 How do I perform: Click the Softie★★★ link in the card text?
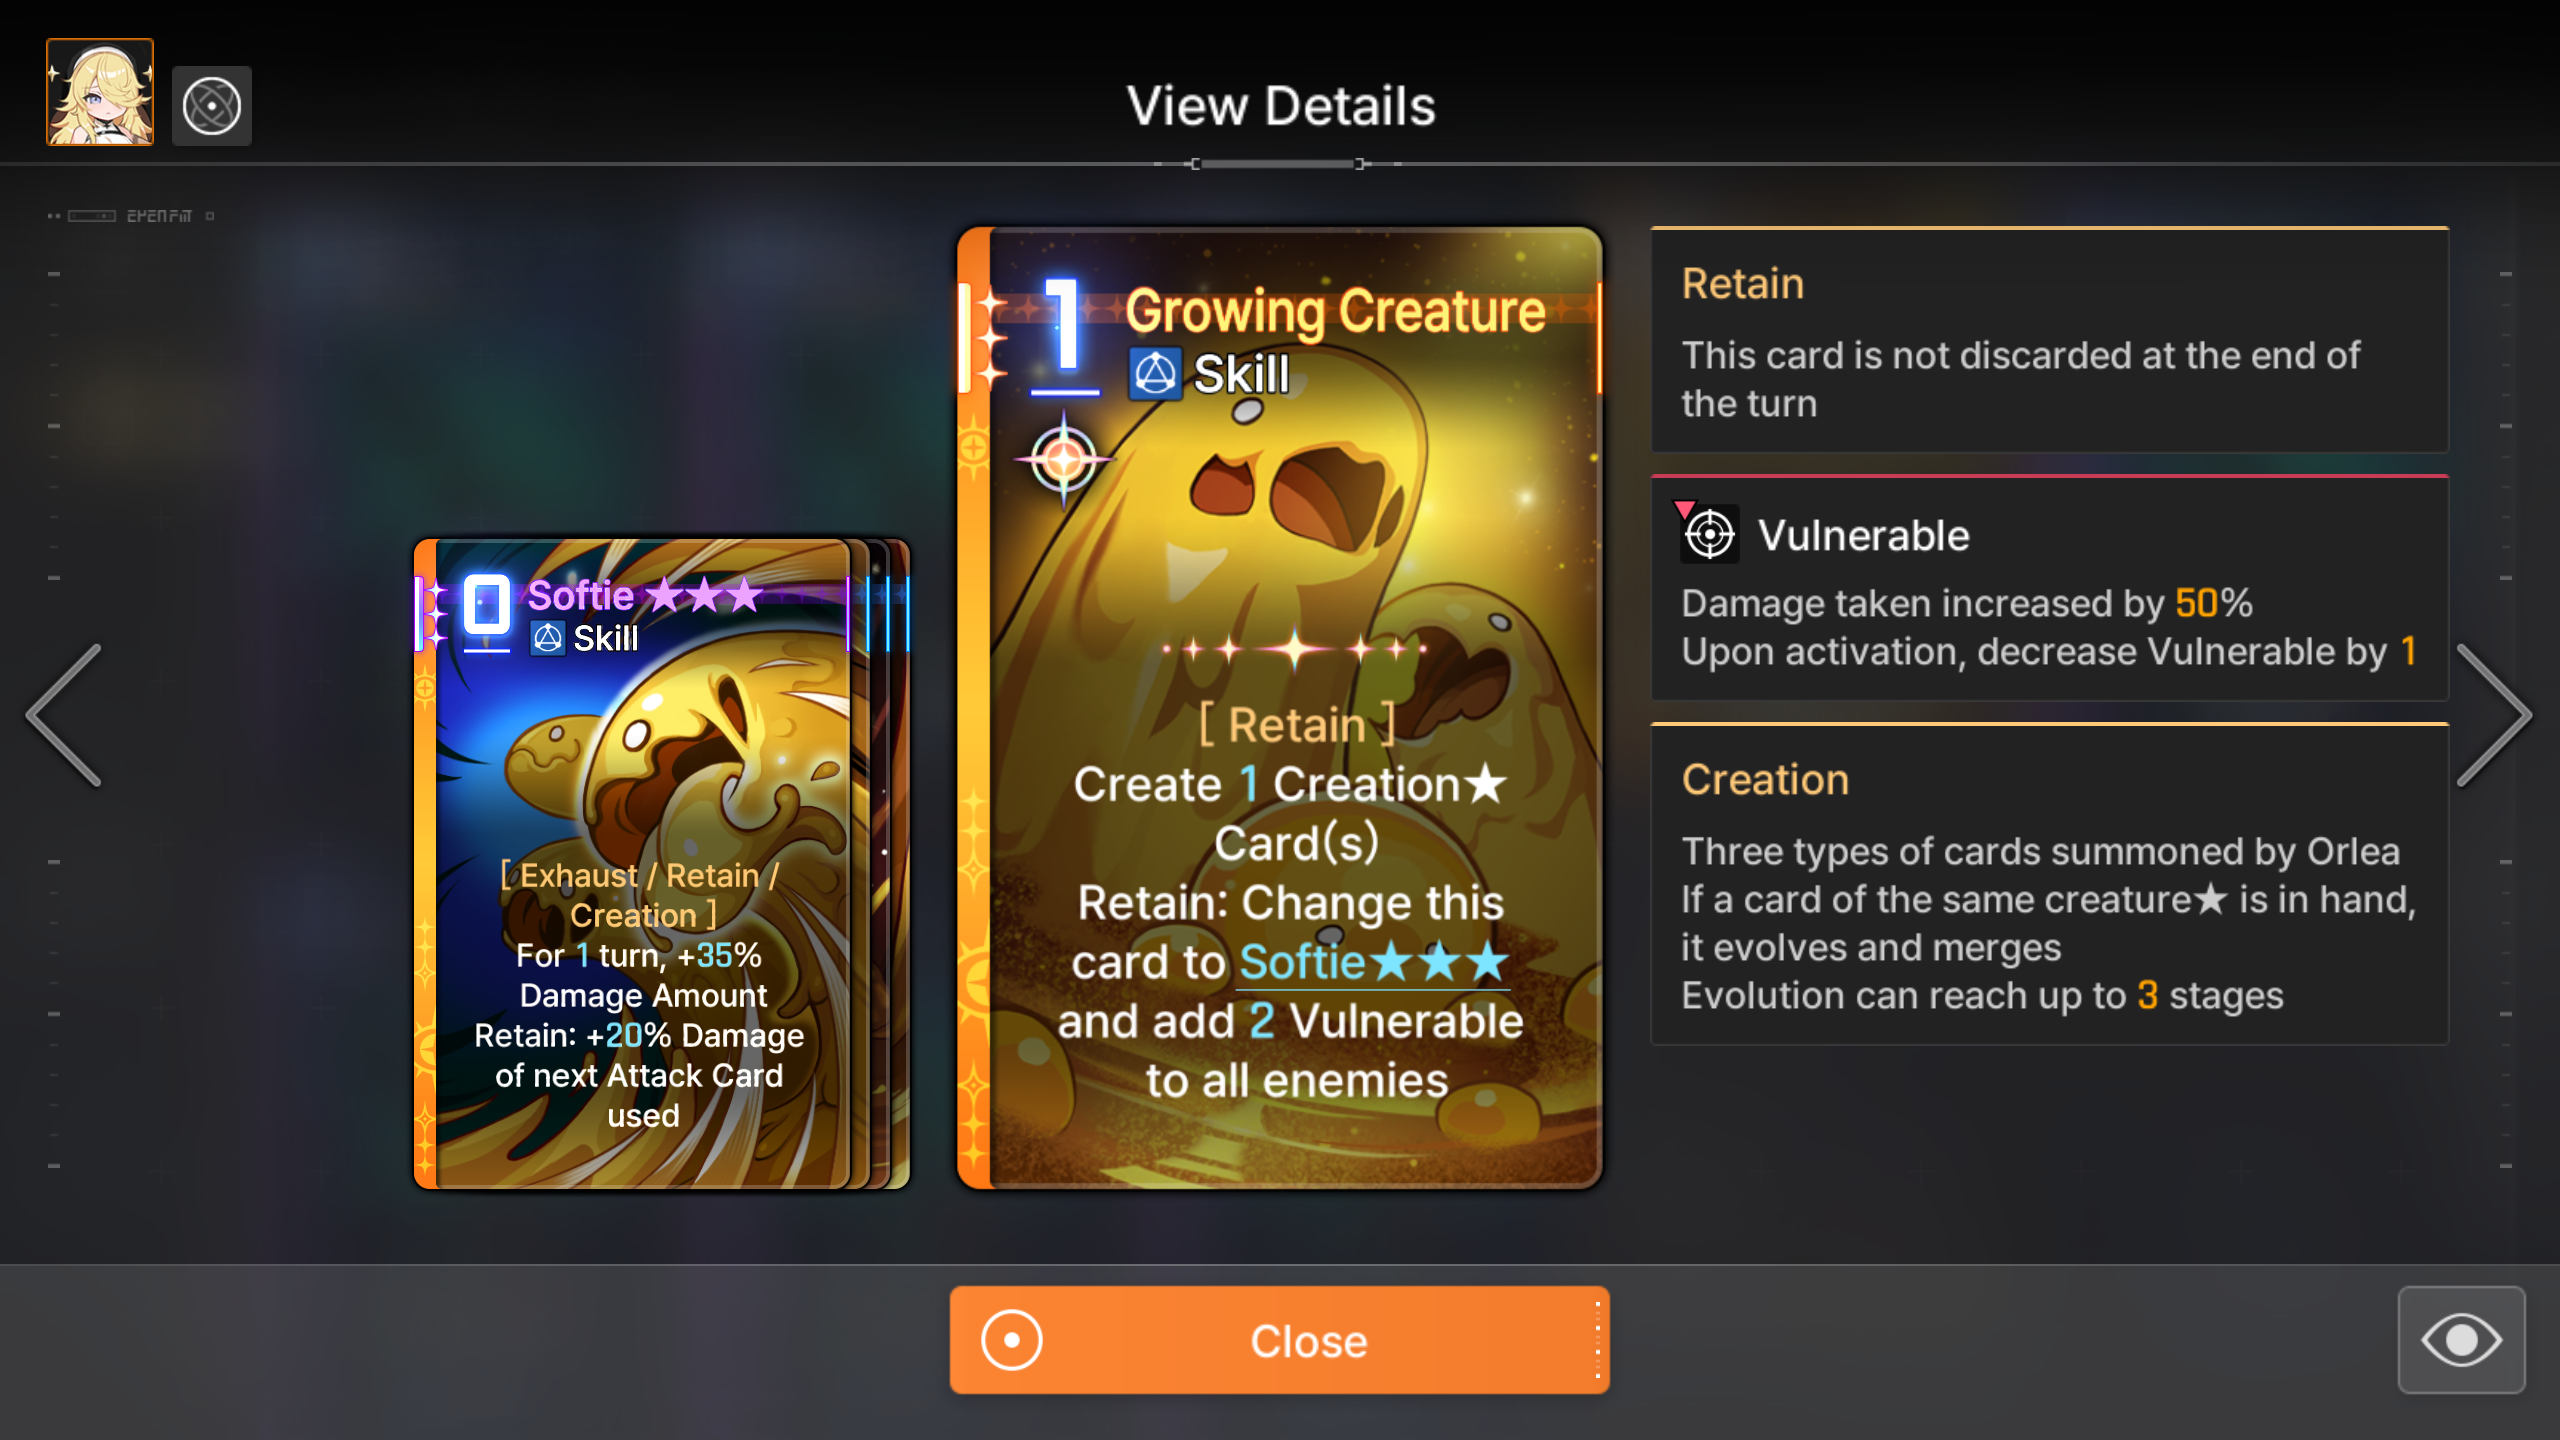pyautogui.click(x=1373, y=963)
